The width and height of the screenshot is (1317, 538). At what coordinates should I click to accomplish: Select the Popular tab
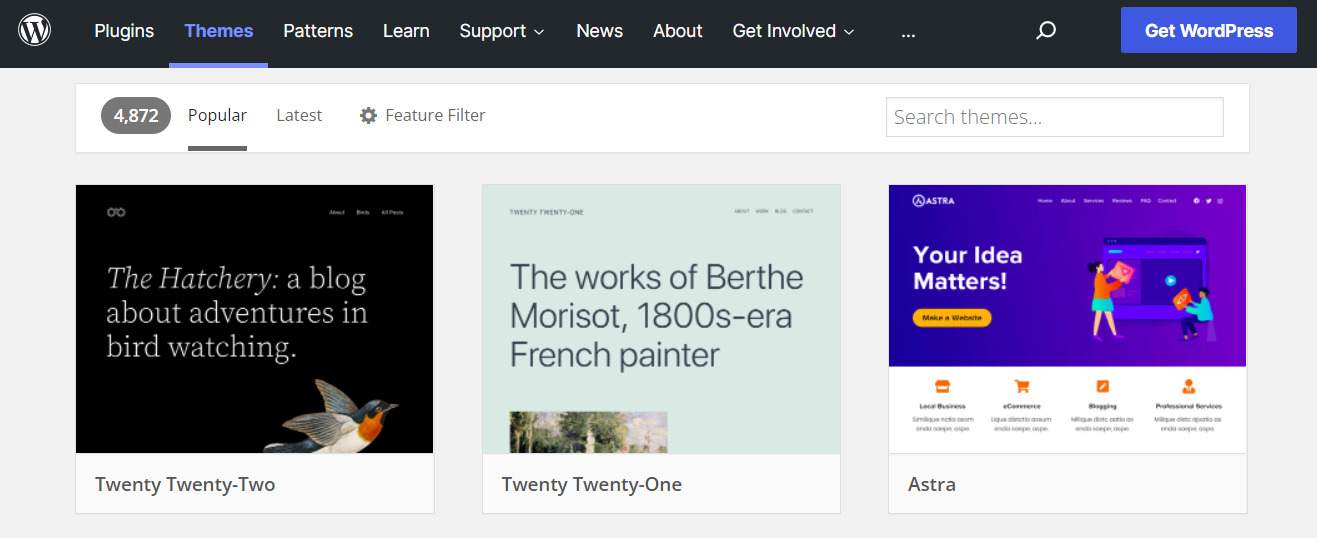pos(217,116)
